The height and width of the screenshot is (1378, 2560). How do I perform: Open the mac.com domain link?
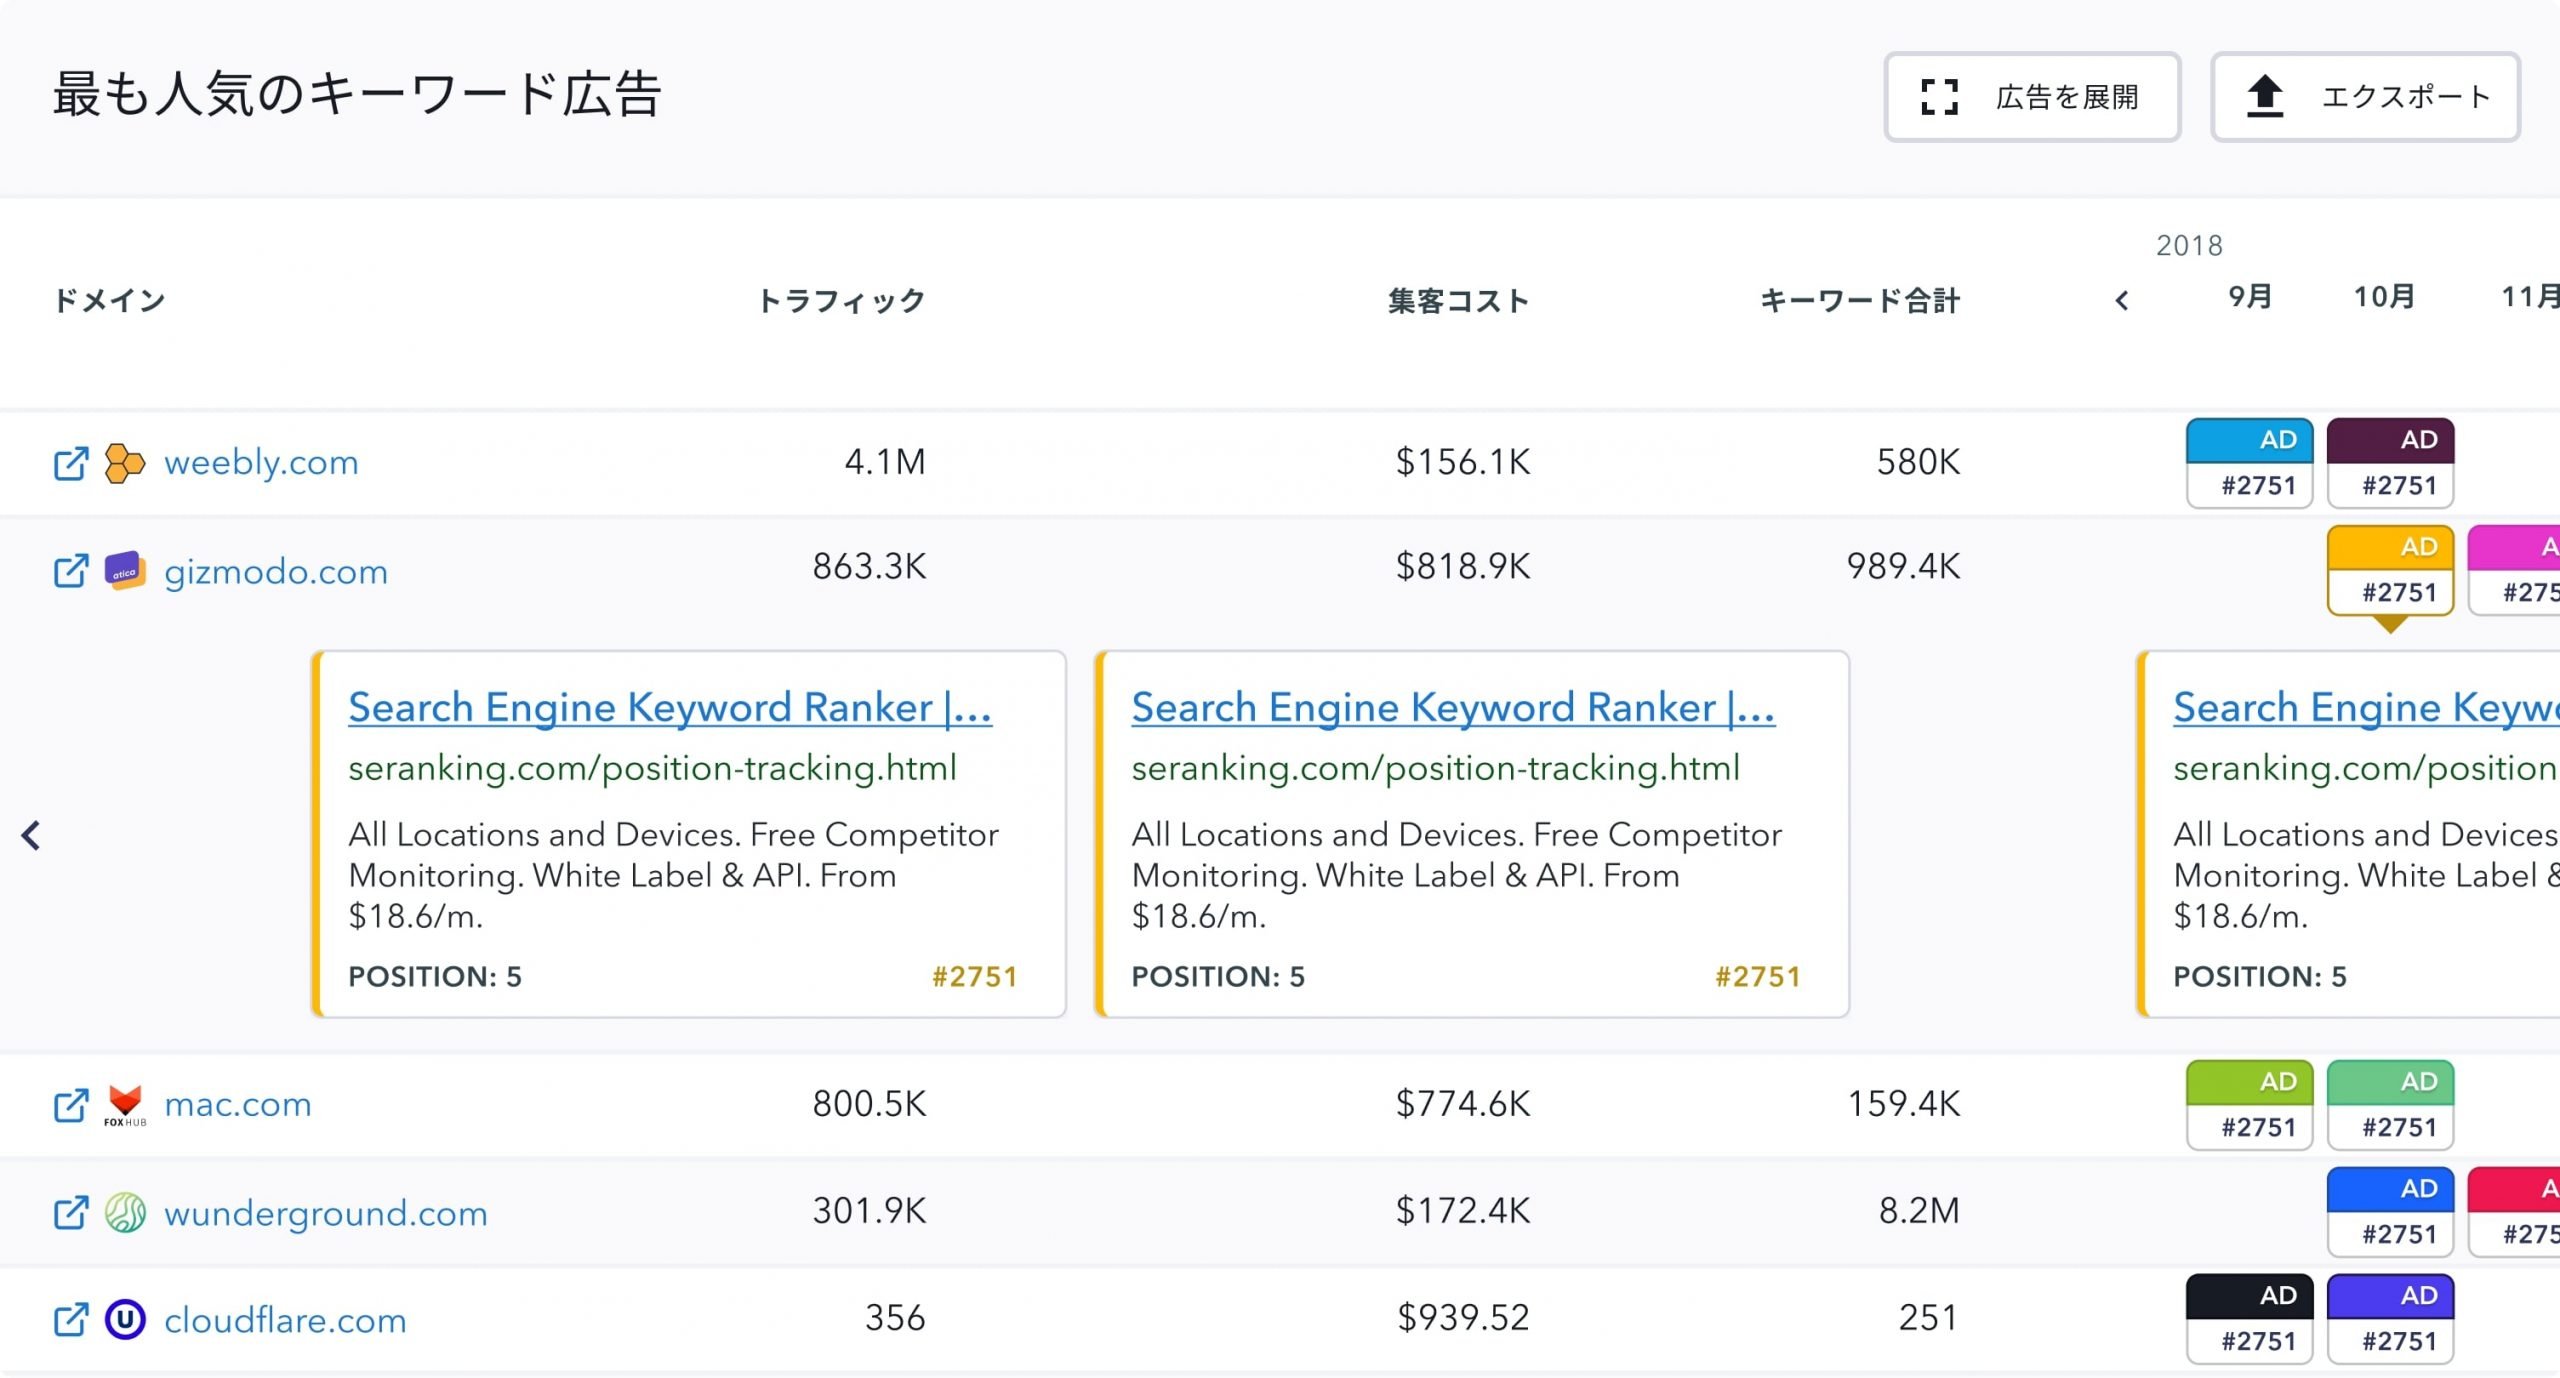[x=238, y=1104]
